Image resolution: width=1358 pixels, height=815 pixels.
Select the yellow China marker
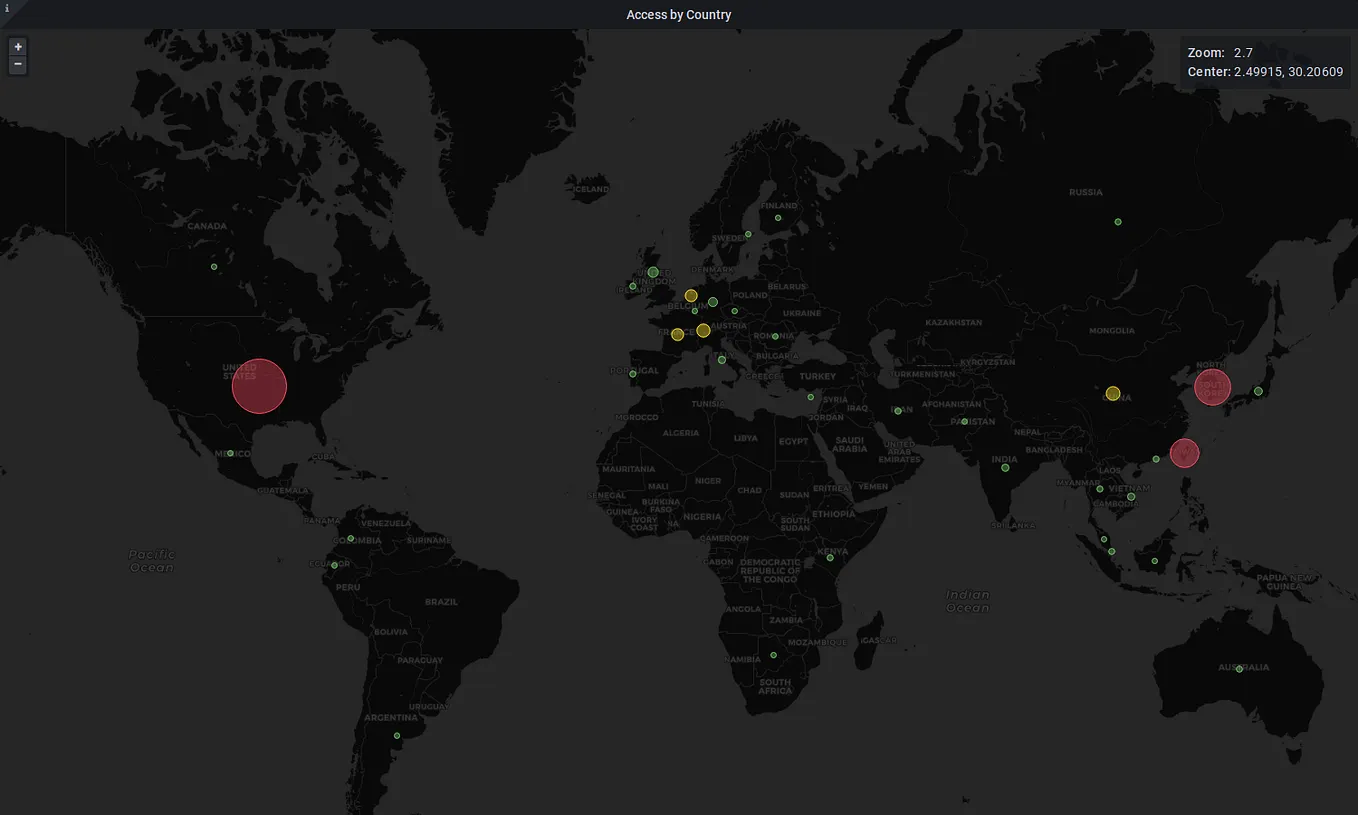(x=1113, y=393)
